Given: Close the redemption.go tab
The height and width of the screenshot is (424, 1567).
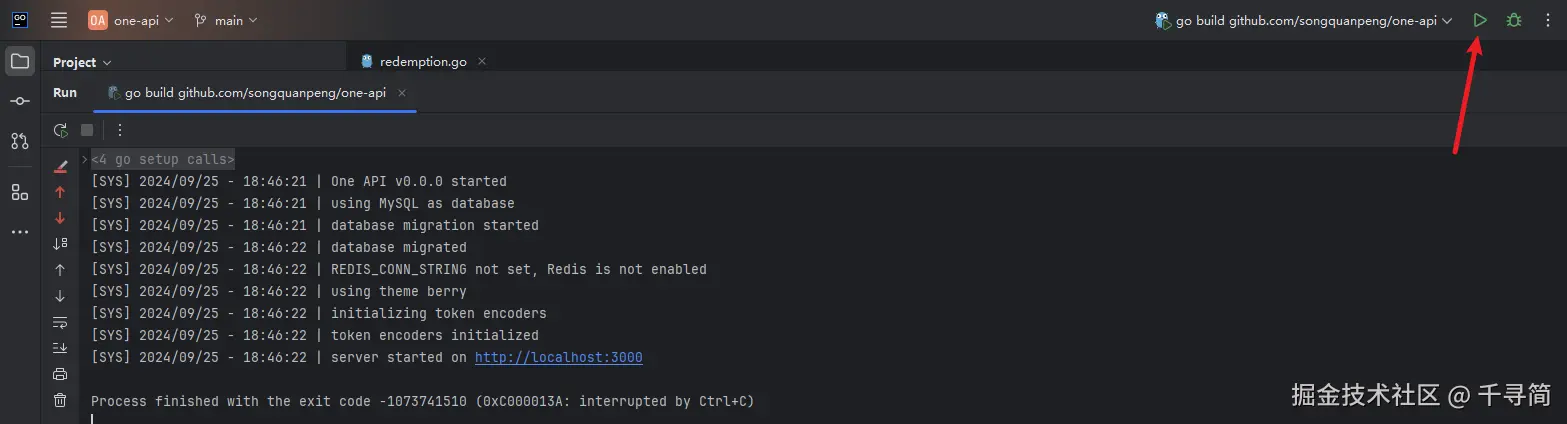Looking at the screenshot, I should (481, 62).
